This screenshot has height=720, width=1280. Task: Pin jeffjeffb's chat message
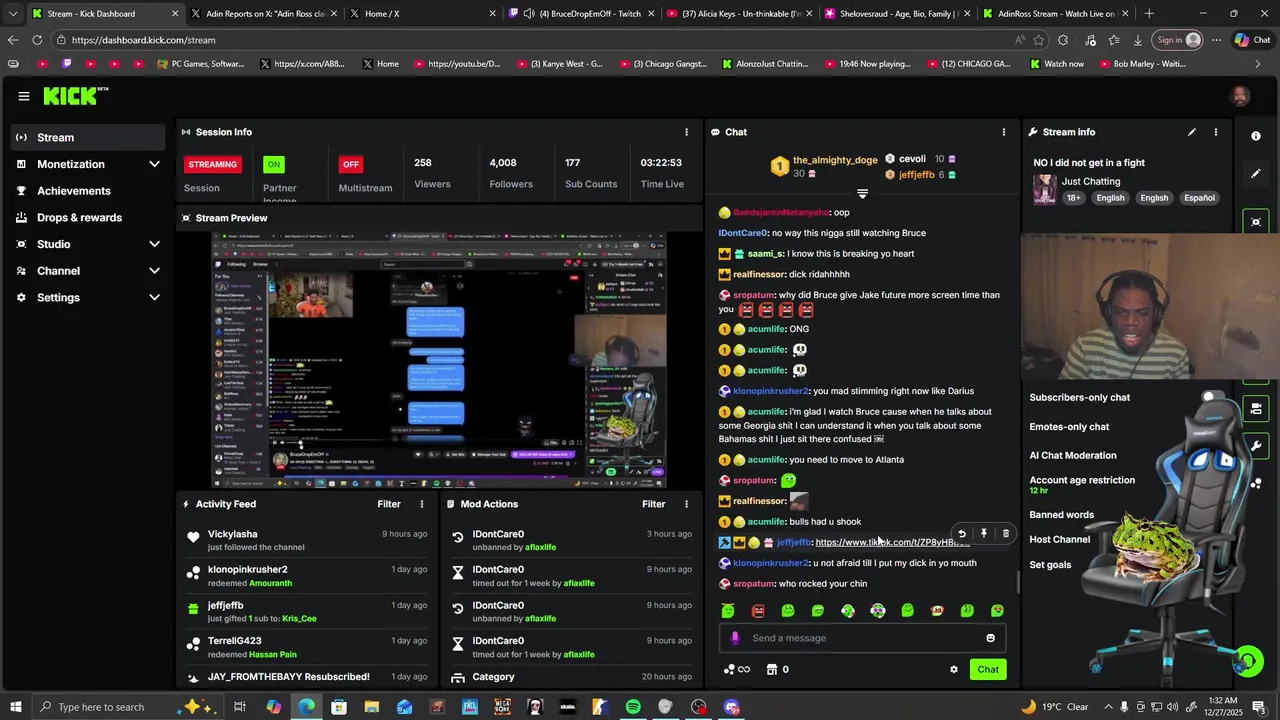pos(984,534)
